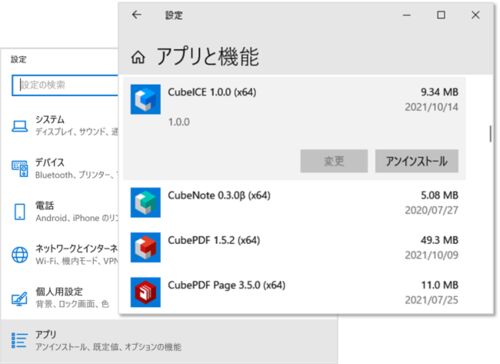Screen dimensions: 500x364
Task: Focus the 設定の検索 search box
Action: [65, 85]
